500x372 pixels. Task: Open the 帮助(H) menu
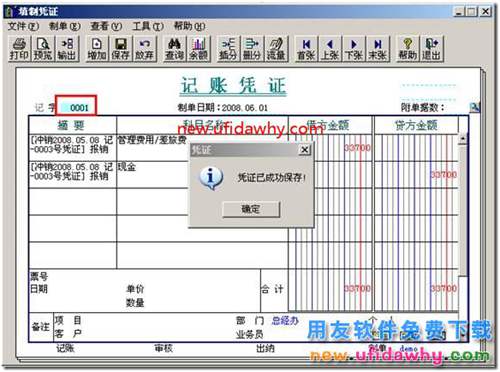pyautogui.click(x=189, y=26)
